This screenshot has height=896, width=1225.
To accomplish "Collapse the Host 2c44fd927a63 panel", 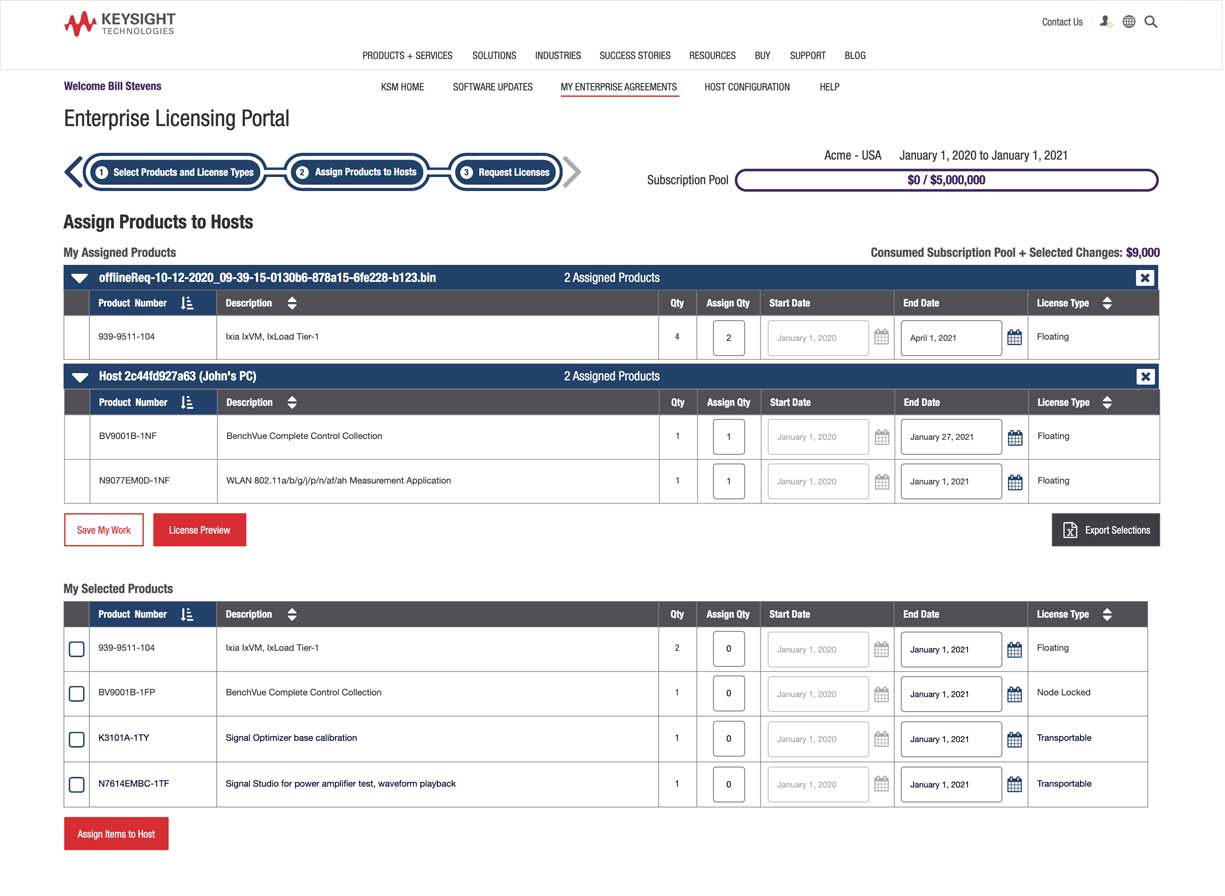I will coord(78,376).
